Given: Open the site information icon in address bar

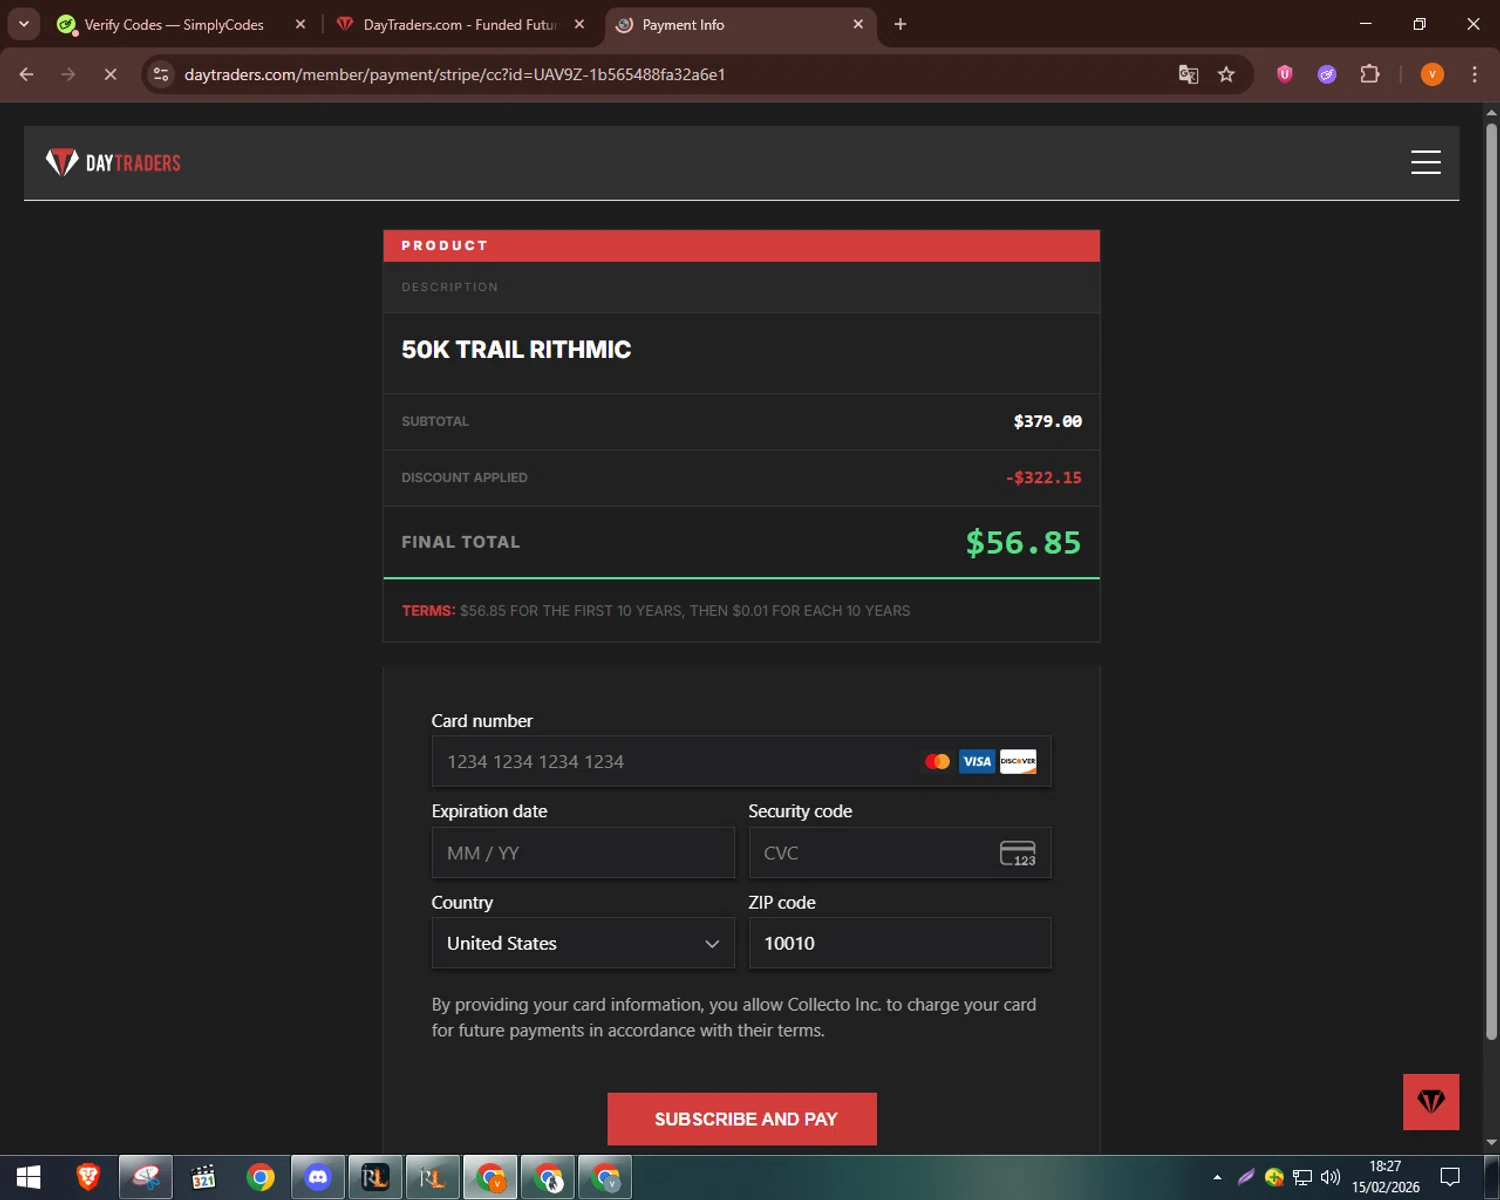Looking at the screenshot, I should 161,74.
